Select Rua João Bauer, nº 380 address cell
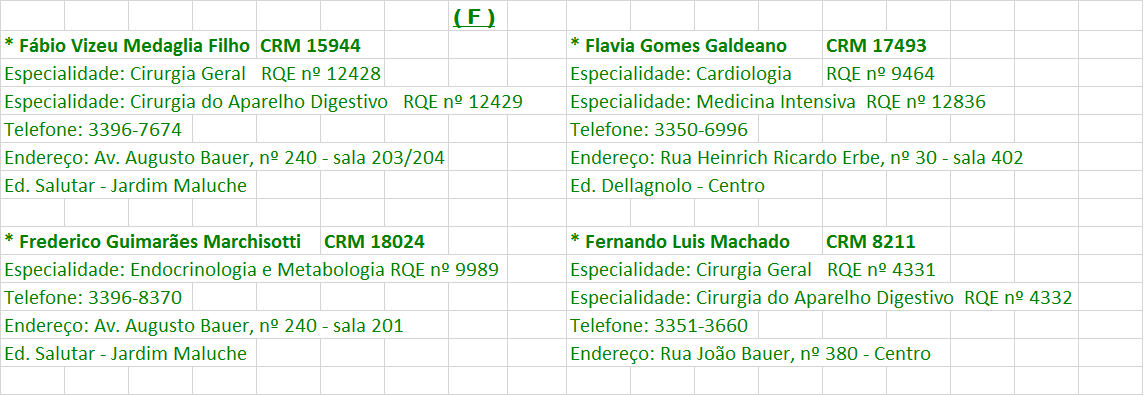This screenshot has width=1144, height=395. click(x=750, y=354)
